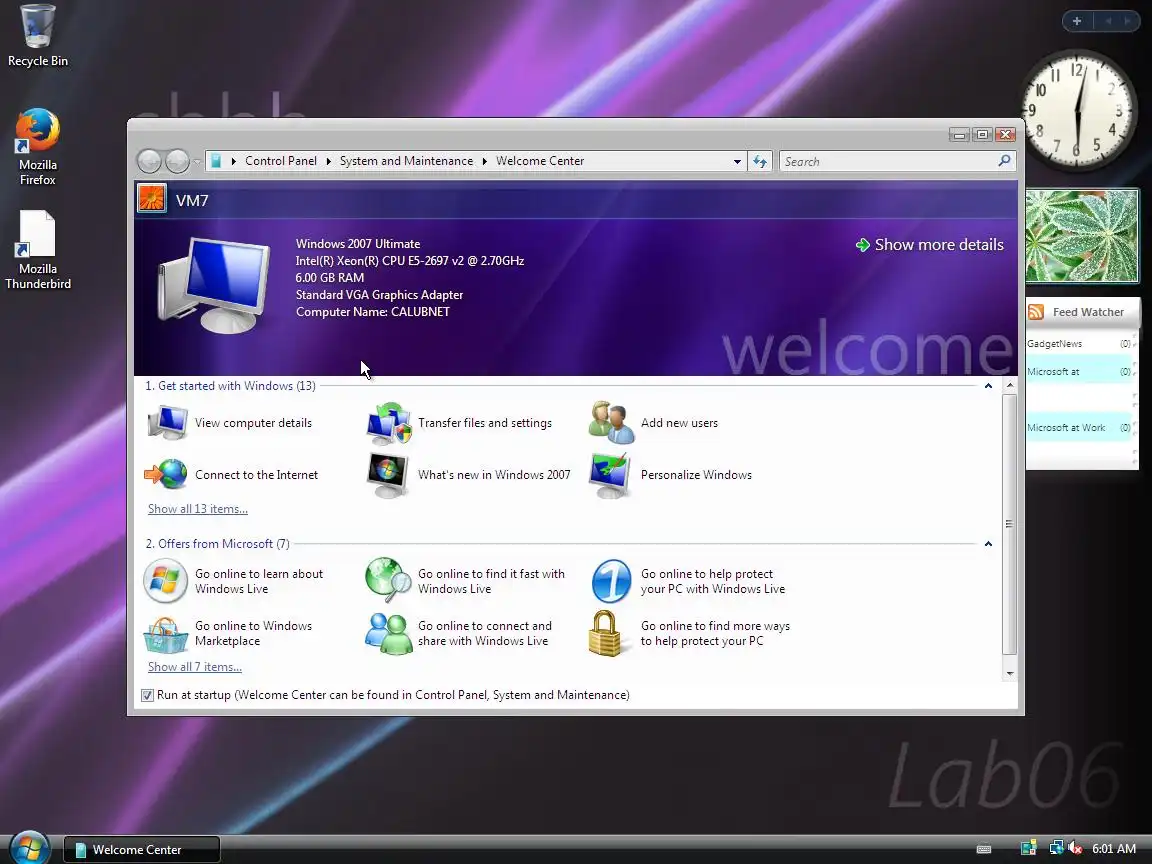Viewport: 1152px width, 864px height.
Task: Expand arrow after System and Maintenance breadcrumb
Action: (x=485, y=161)
